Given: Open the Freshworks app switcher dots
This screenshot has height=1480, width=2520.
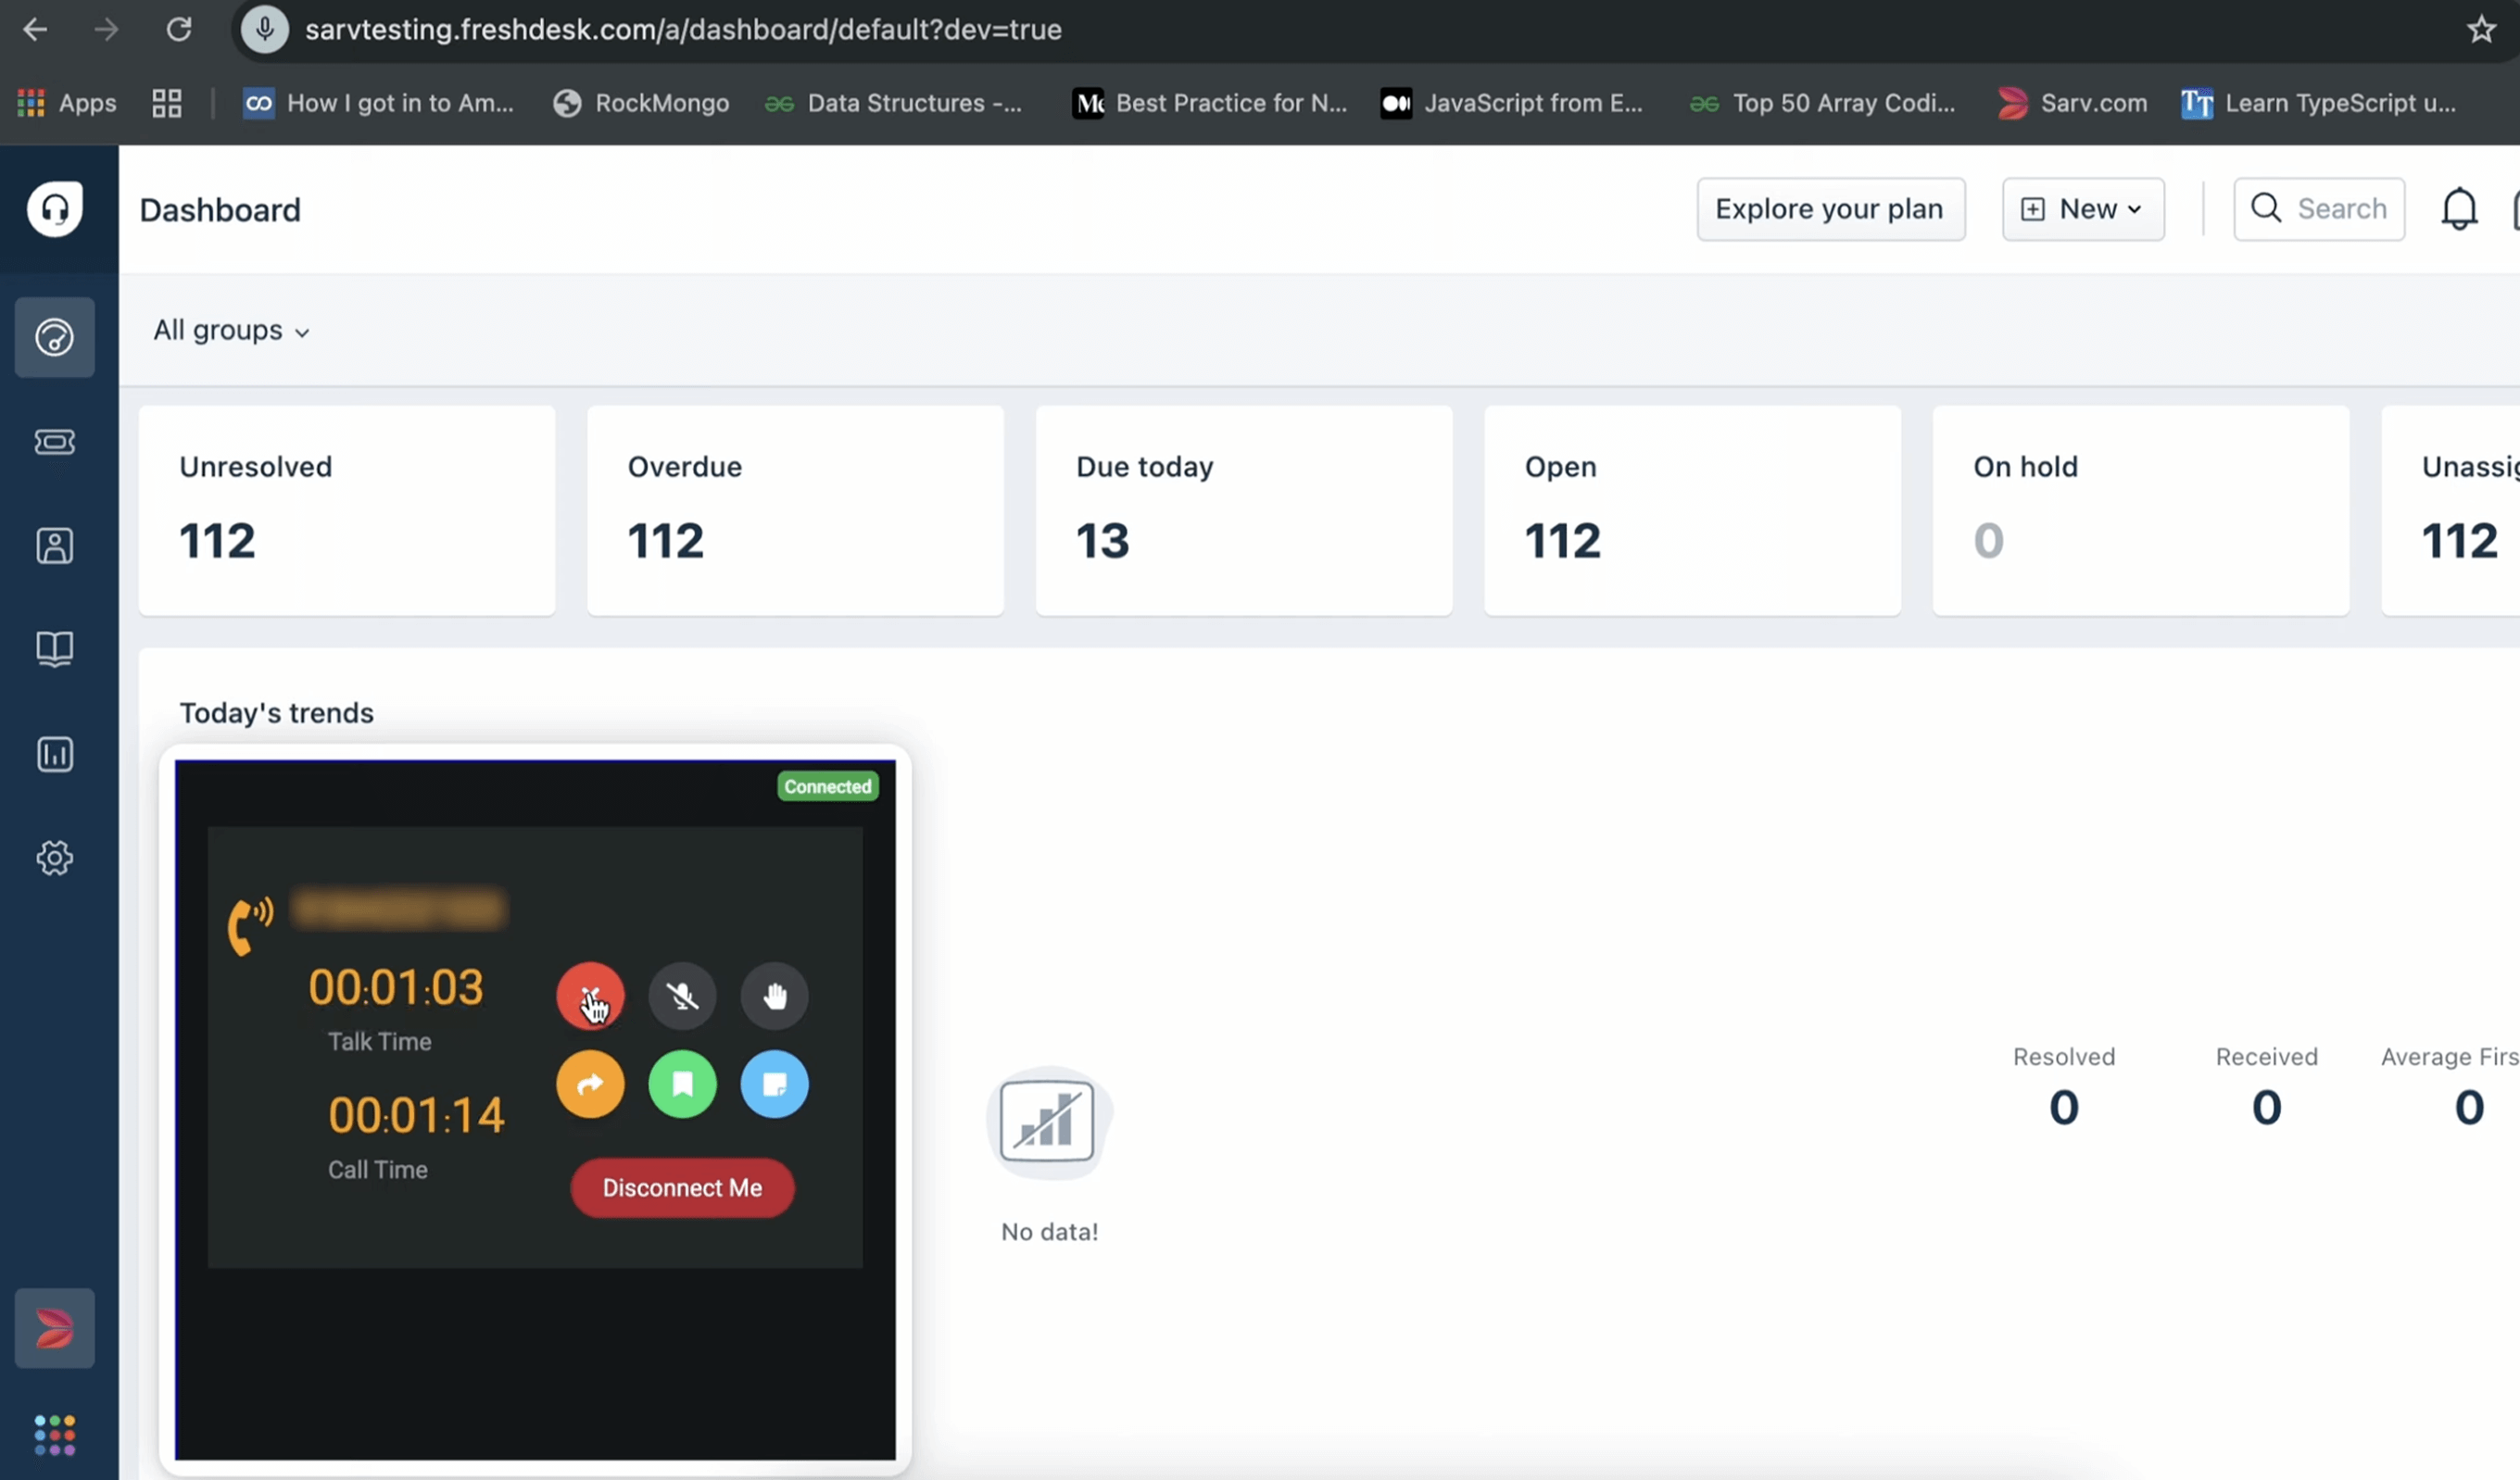Looking at the screenshot, I should tap(55, 1435).
